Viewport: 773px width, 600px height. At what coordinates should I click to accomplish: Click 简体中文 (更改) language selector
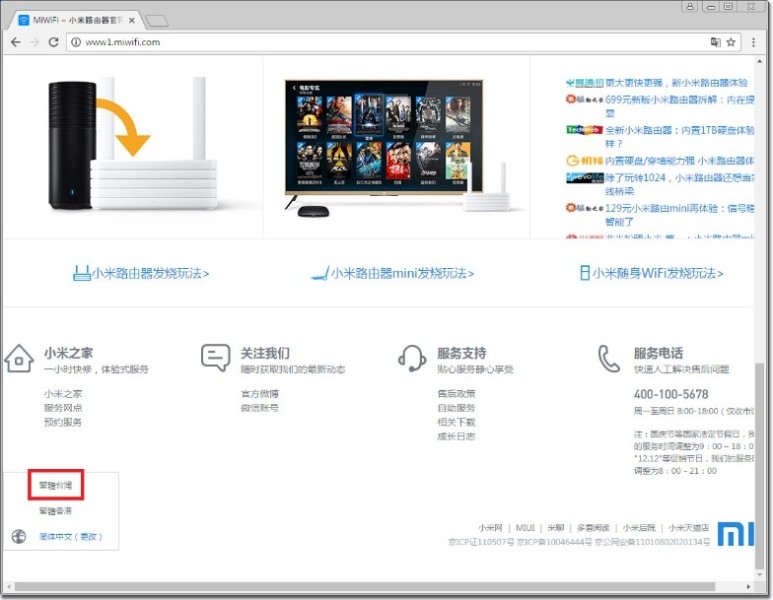coord(70,537)
